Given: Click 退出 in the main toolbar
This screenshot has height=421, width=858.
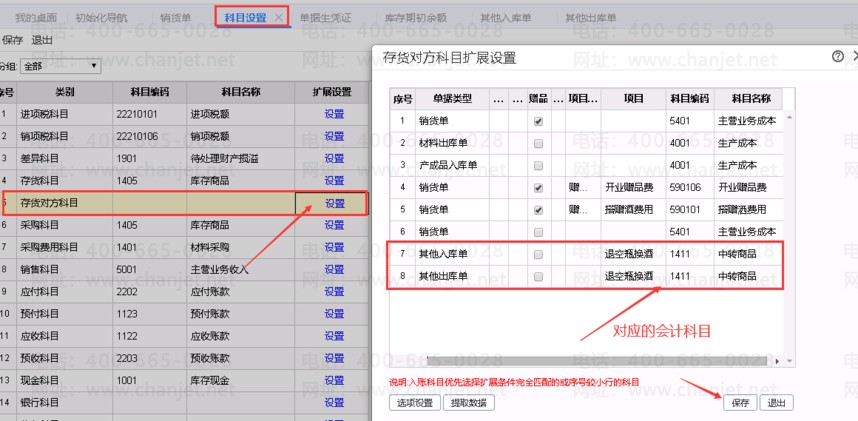Looking at the screenshot, I should pyautogui.click(x=42, y=40).
